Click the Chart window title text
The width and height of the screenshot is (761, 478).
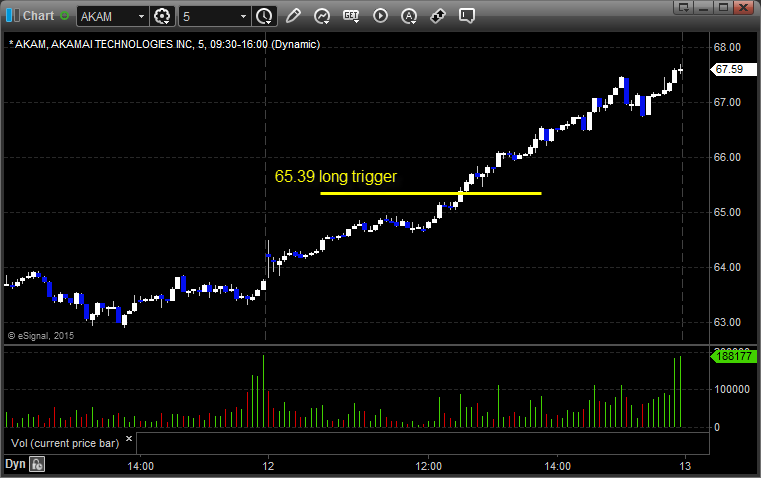tap(39, 16)
